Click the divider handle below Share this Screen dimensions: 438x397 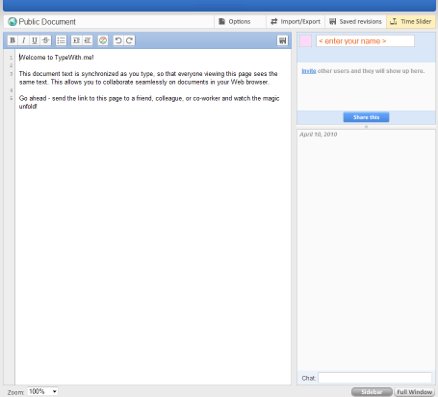coord(366,127)
